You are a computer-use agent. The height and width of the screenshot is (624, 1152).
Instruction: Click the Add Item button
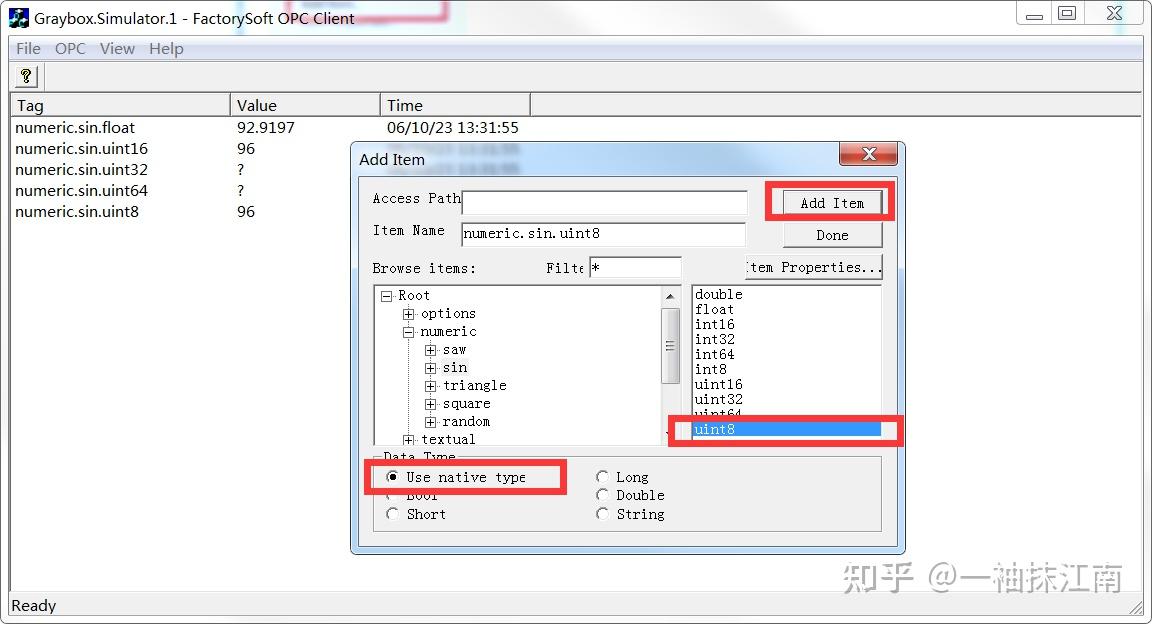click(831, 201)
